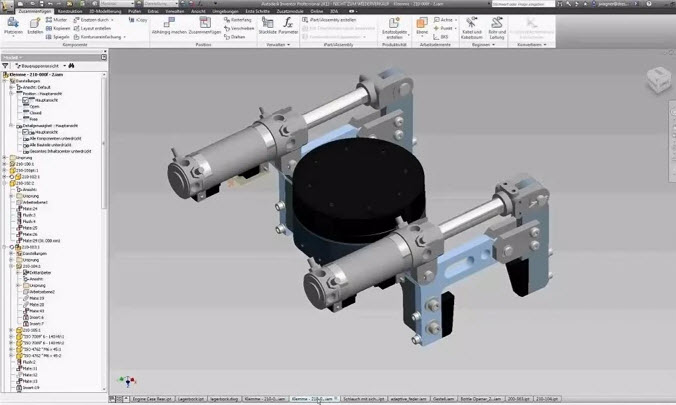The image size is (676, 405).
Task: Select the Closed positional representation
Action: pyautogui.click(x=35, y=113)
